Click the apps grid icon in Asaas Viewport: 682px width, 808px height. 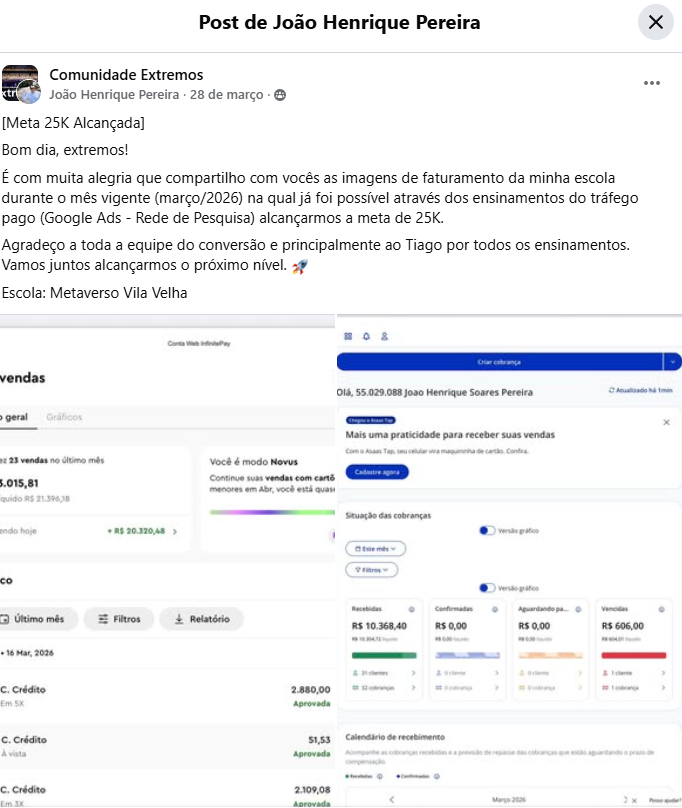tap(348, 336)
